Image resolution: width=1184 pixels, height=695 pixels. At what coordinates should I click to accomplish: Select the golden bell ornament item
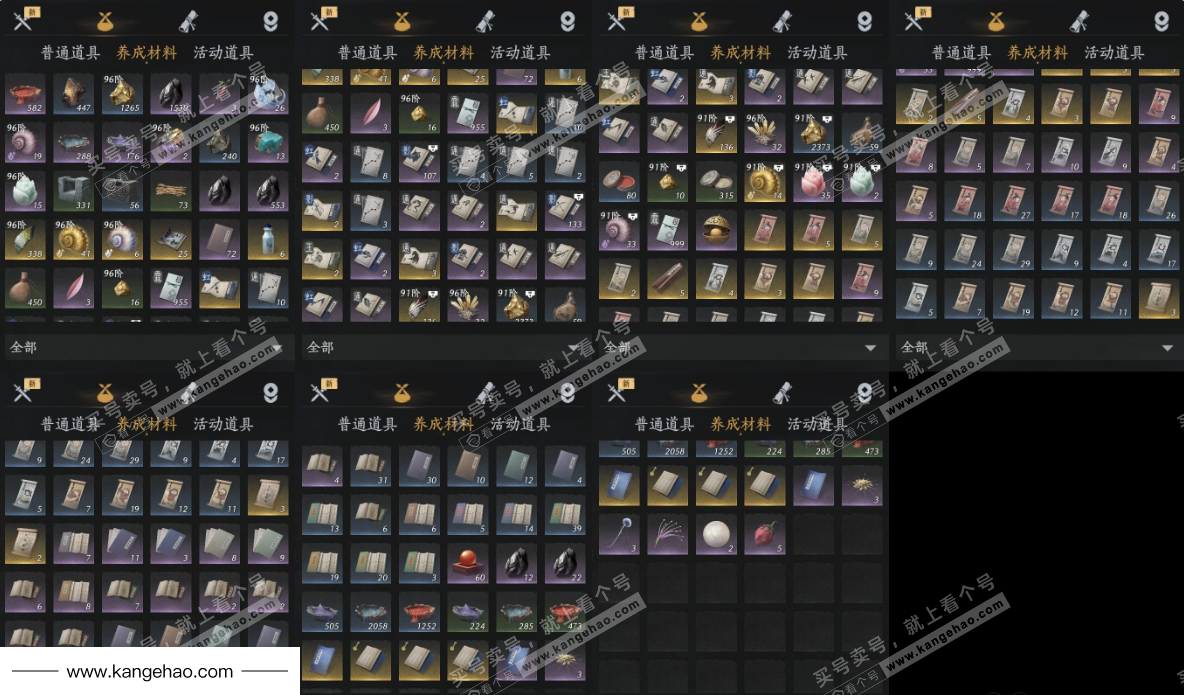point(716,230)
